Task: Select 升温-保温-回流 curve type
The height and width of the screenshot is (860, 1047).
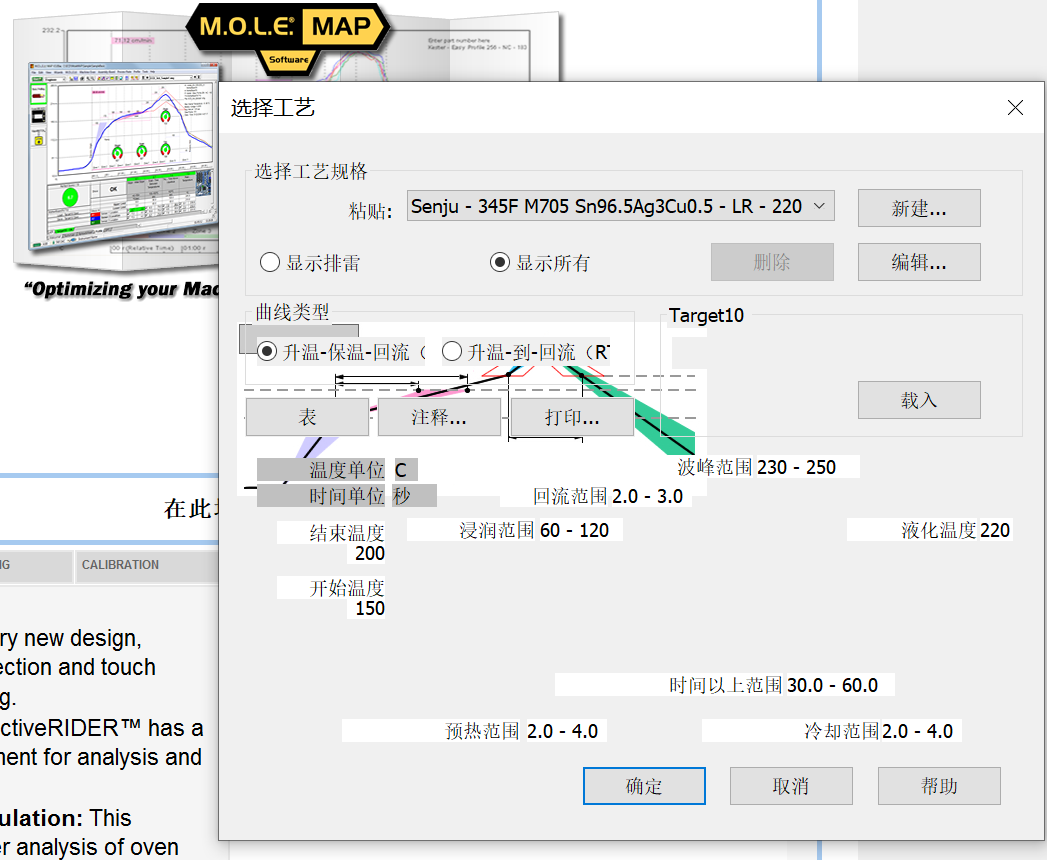Action: [268, 352]
